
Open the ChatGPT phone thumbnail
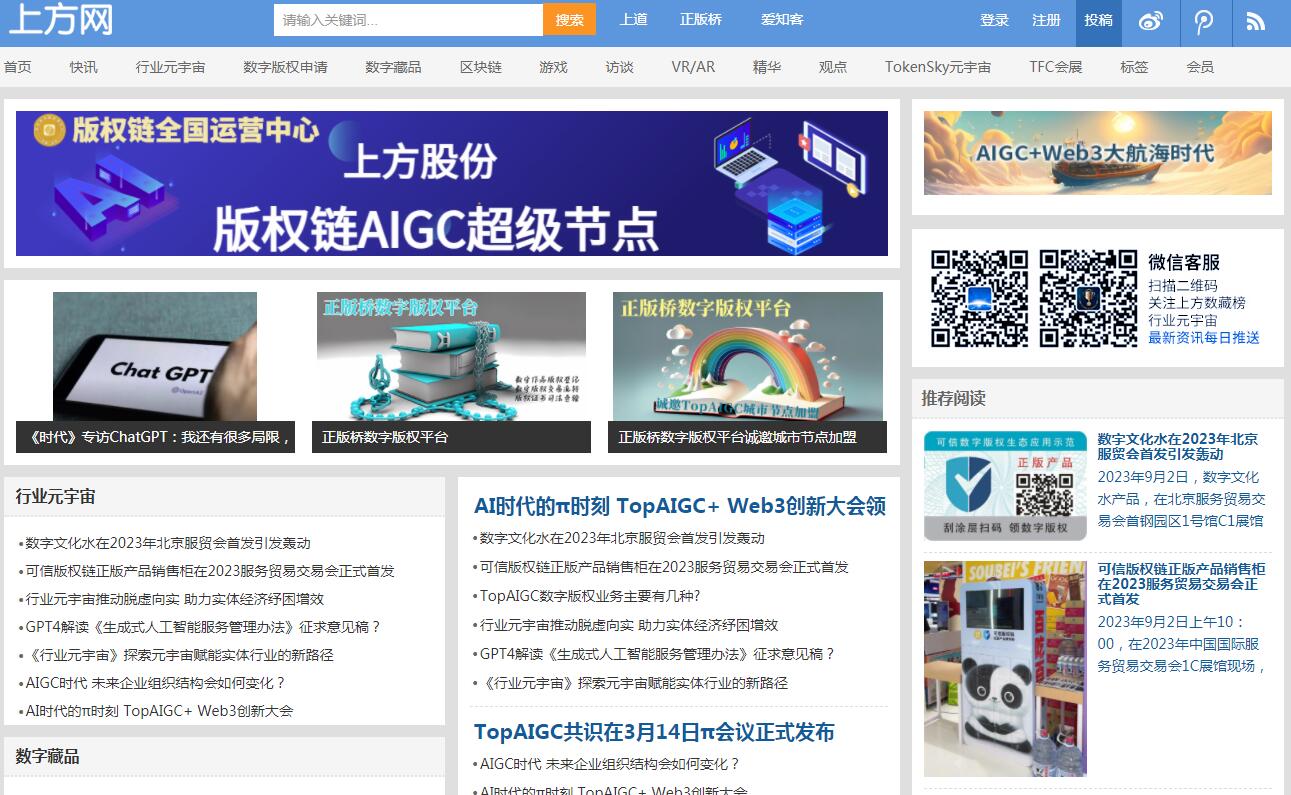[155, 356]
